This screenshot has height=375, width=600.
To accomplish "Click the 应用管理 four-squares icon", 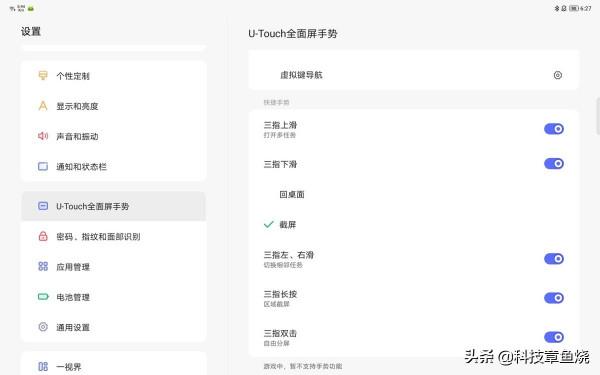I will [x=43, y=266].
